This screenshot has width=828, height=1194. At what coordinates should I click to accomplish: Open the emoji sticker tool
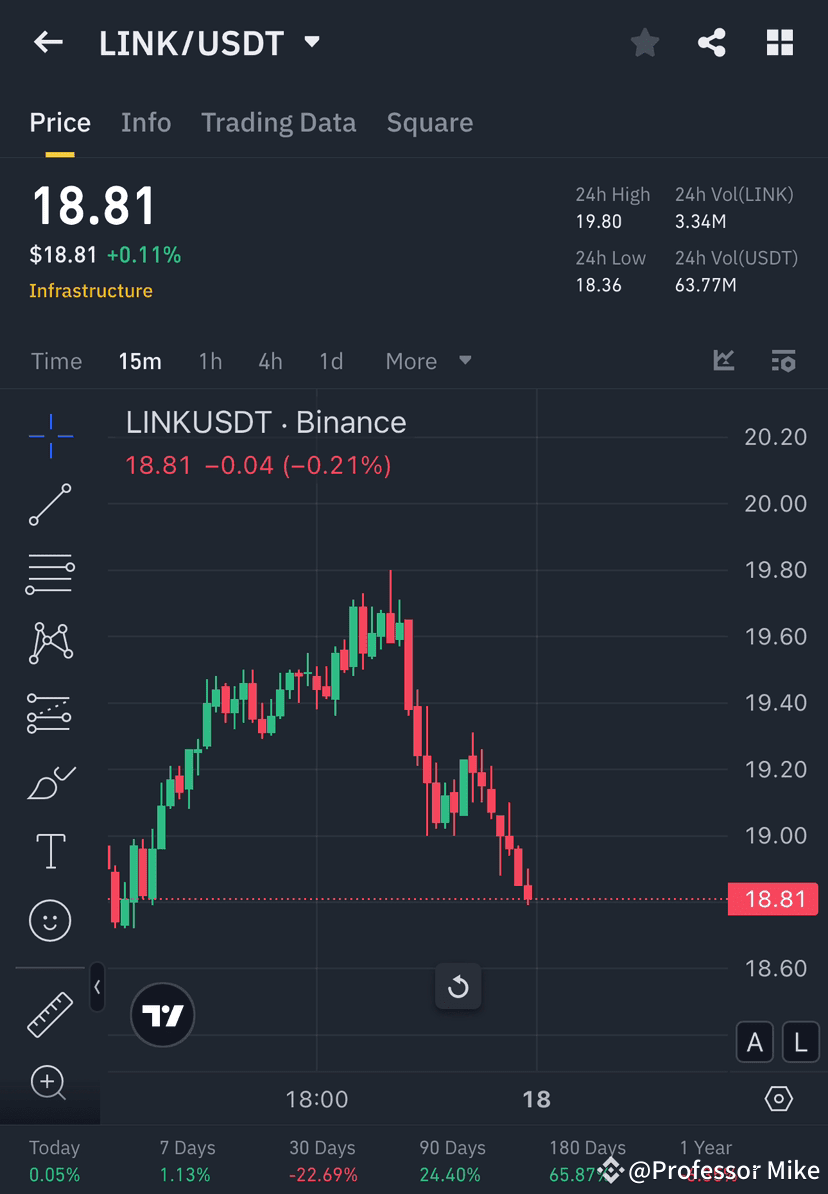pyautogui.click(x=50, y=920)
